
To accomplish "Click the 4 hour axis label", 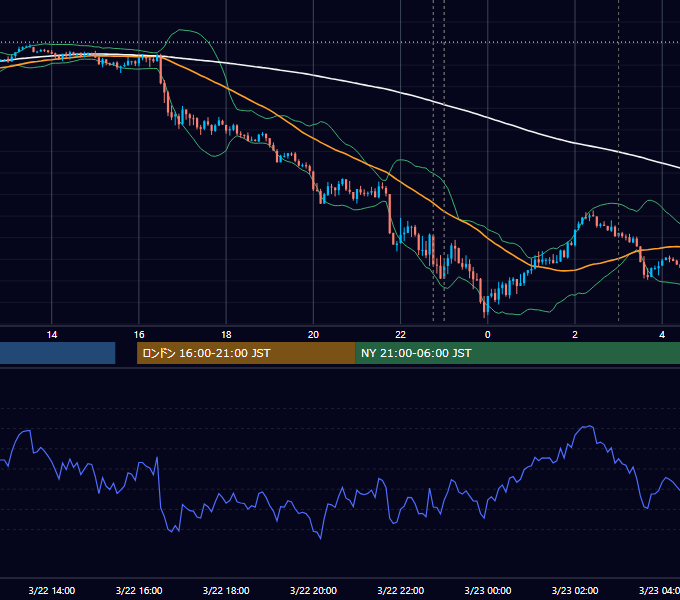I will click(662, 335).
